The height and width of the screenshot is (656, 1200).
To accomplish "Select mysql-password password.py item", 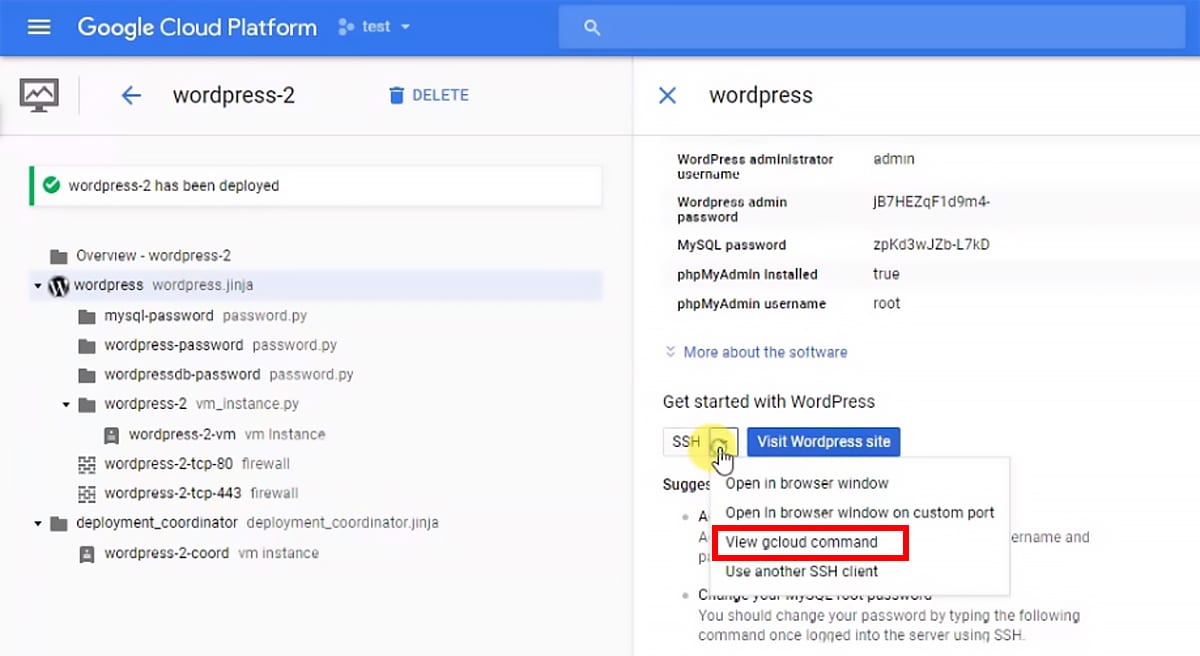I will point(205,315).
